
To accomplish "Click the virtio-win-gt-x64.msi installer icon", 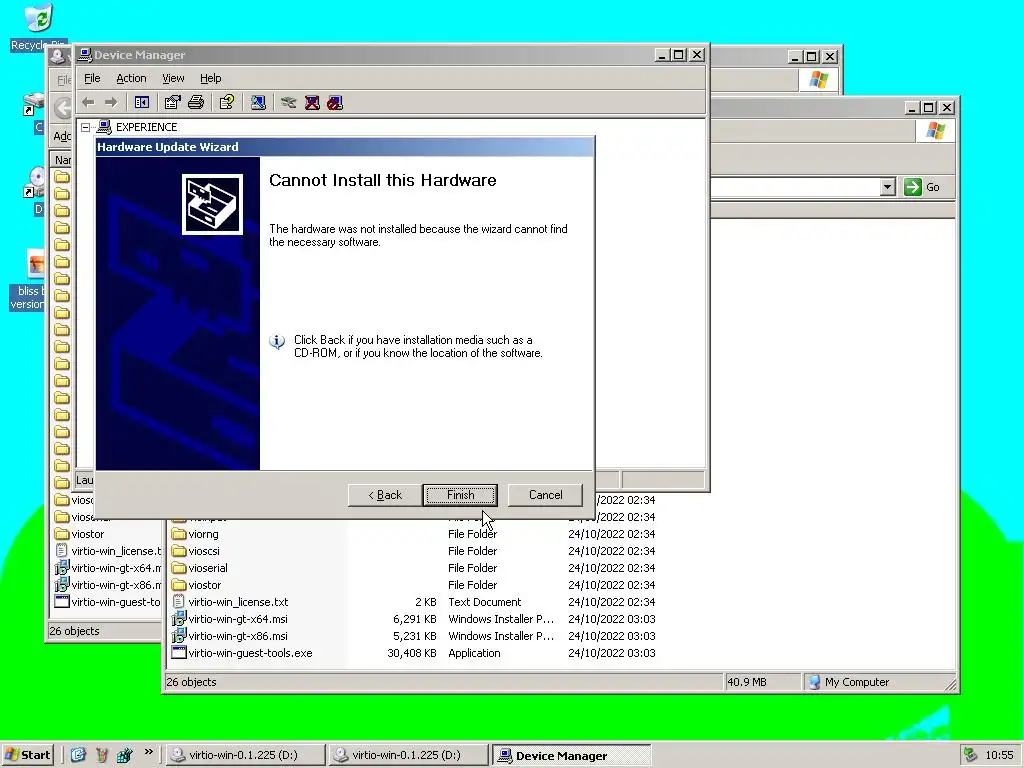I will point(178,619).
